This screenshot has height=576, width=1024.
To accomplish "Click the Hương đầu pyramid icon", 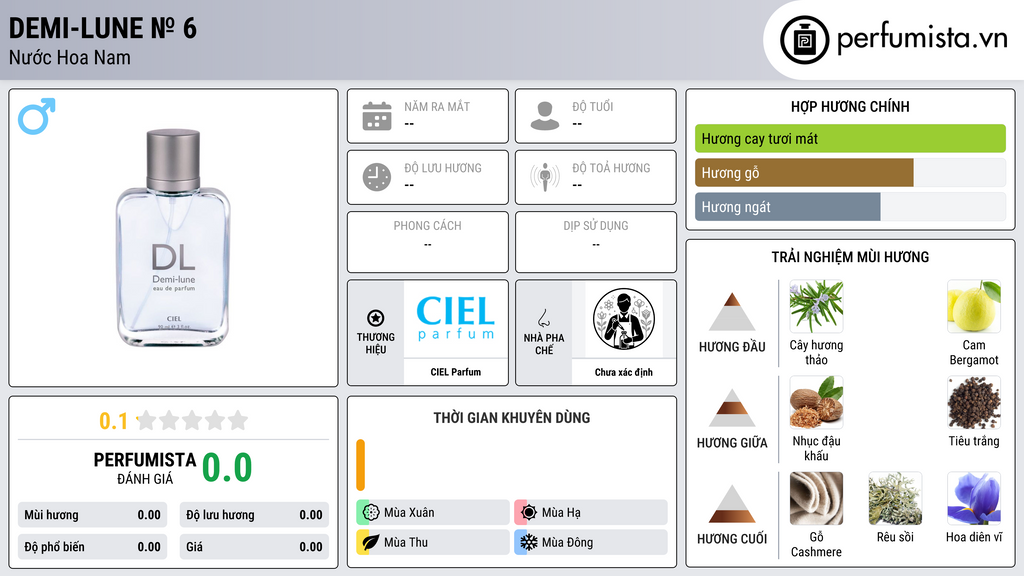I will [732, 312].
